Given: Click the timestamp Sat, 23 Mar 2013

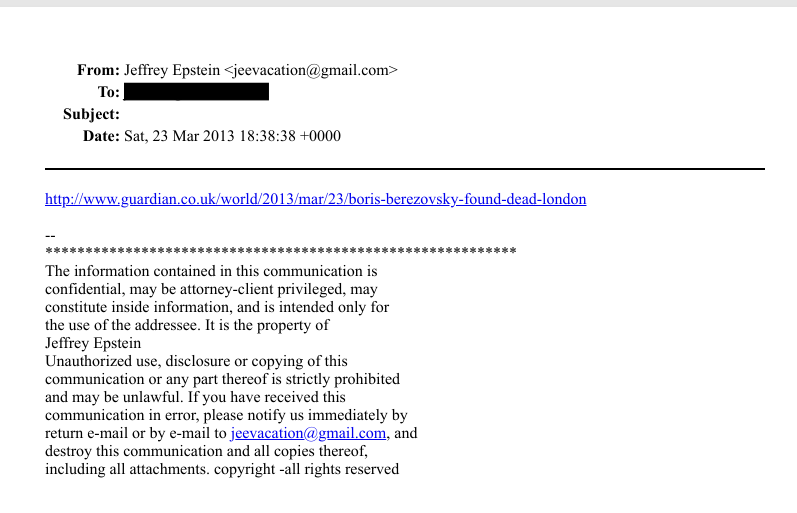Looking at the screenshot, I should coord(232,136).
